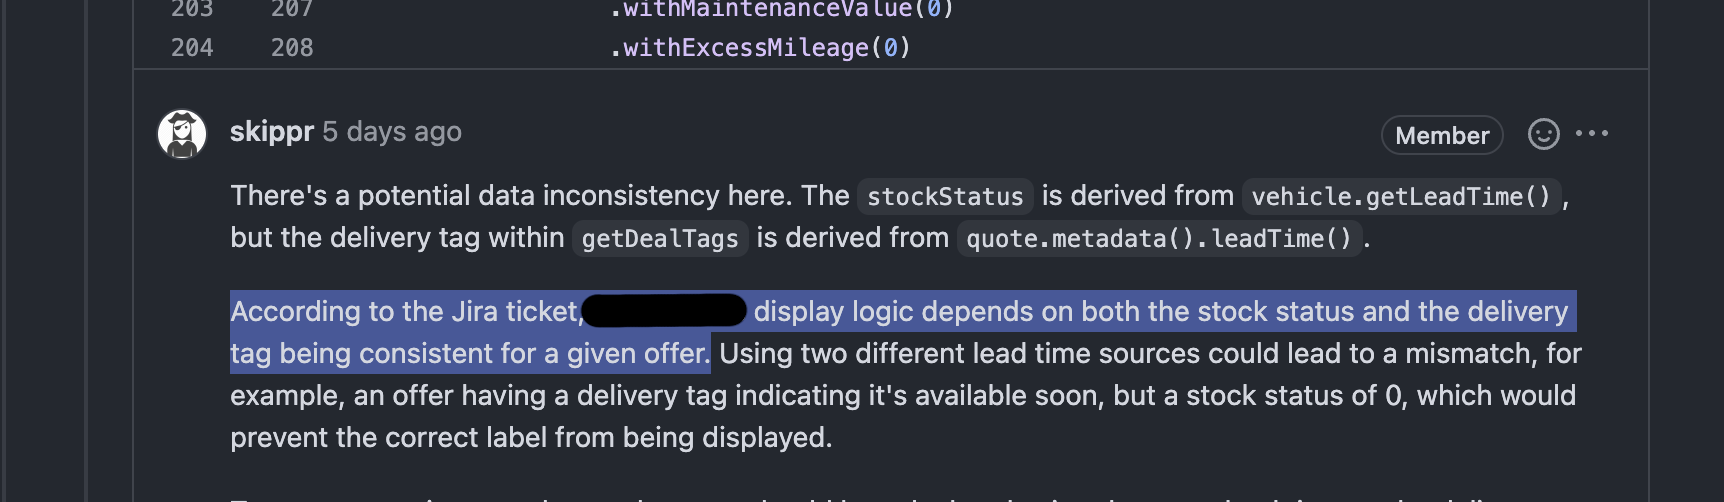Click the quote.metadata().leadTime() inline code
The image size is (1724, 502).
pos(1158,239)
